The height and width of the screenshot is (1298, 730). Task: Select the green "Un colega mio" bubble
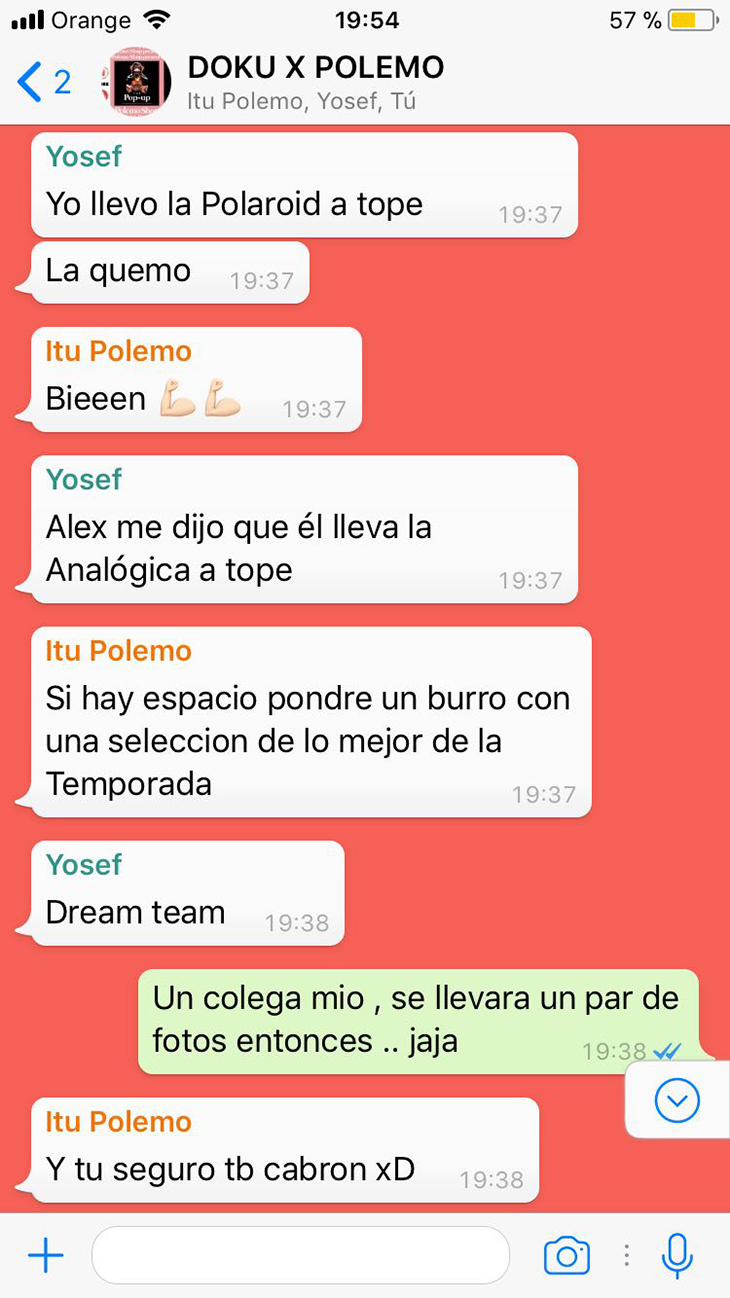tap(418, 1022)
